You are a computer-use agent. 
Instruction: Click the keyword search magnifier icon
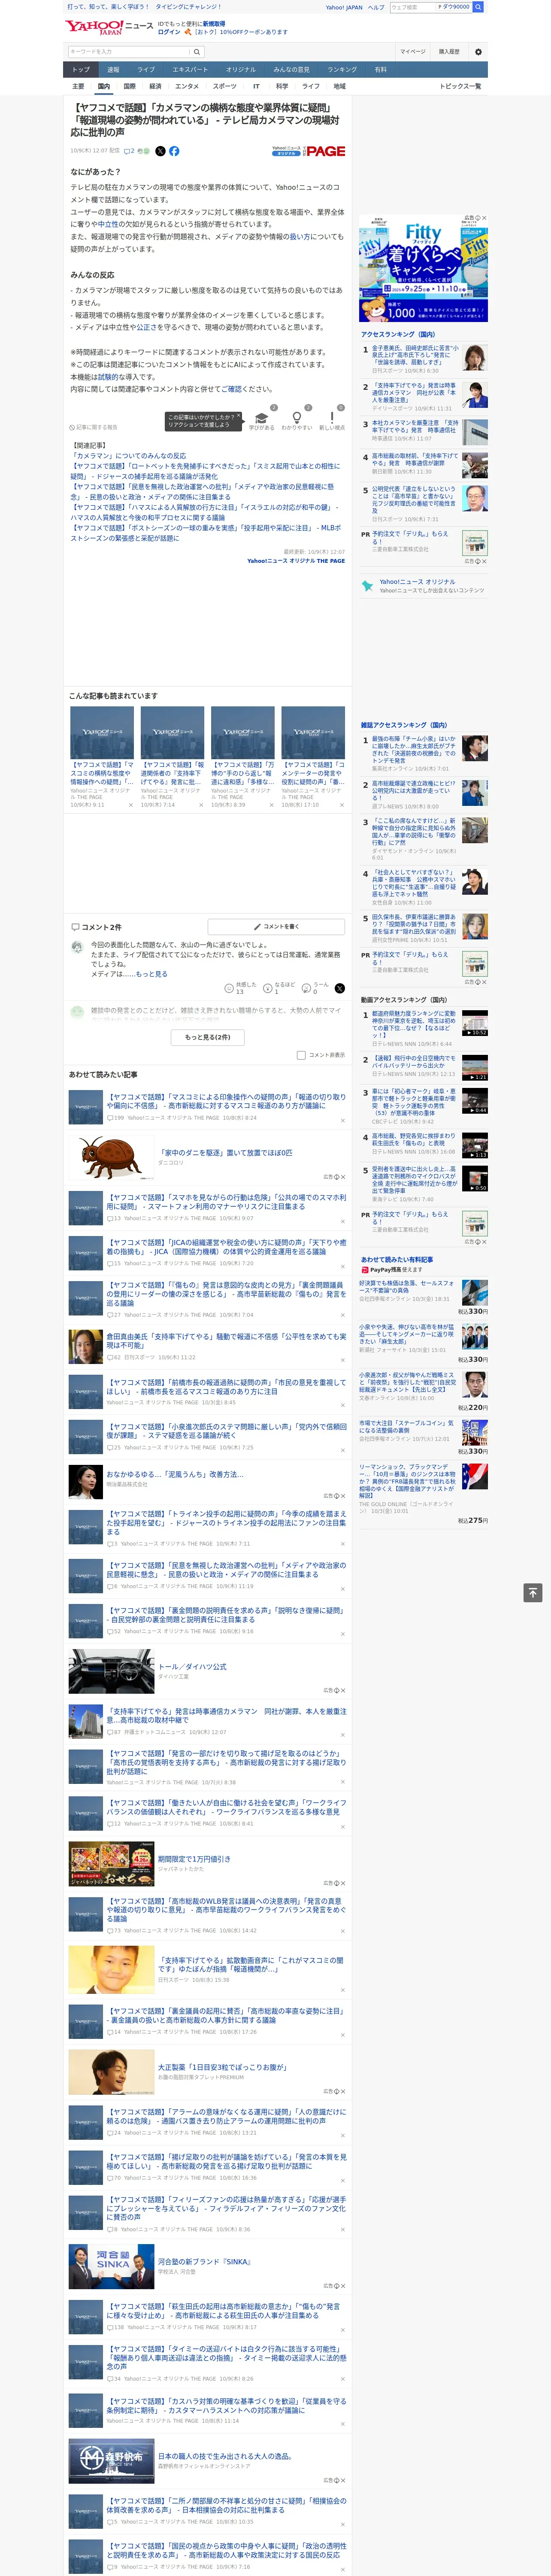pyautogui.click(x=196, y=52)
